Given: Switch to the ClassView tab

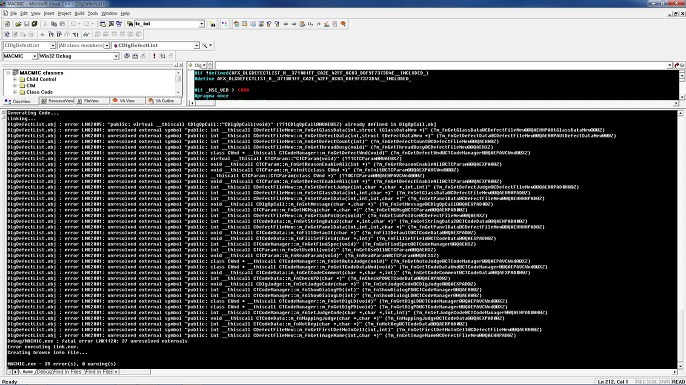Looking at the screenshot, I should (x=18, y=101).
